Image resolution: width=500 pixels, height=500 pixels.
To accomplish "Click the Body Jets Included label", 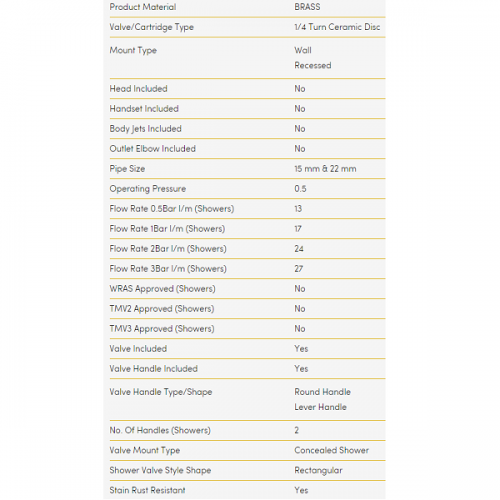I will (x=146, y=129).
